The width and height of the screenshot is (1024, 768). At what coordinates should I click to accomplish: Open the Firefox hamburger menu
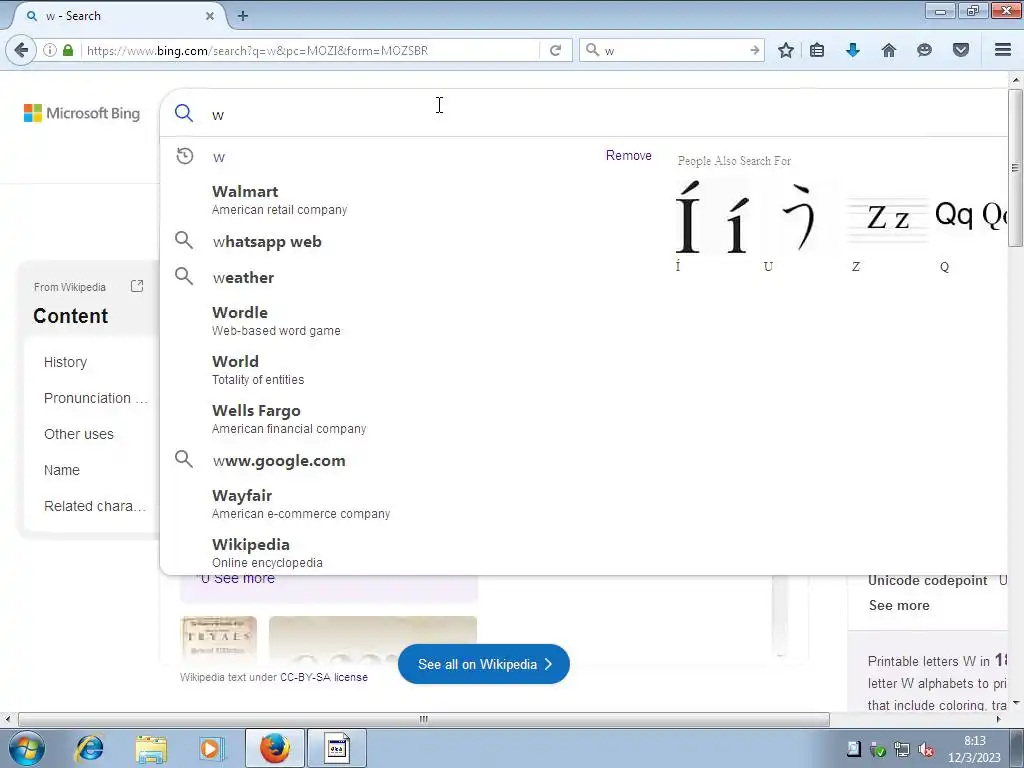pyautogui.click(x=1003, y=50)
